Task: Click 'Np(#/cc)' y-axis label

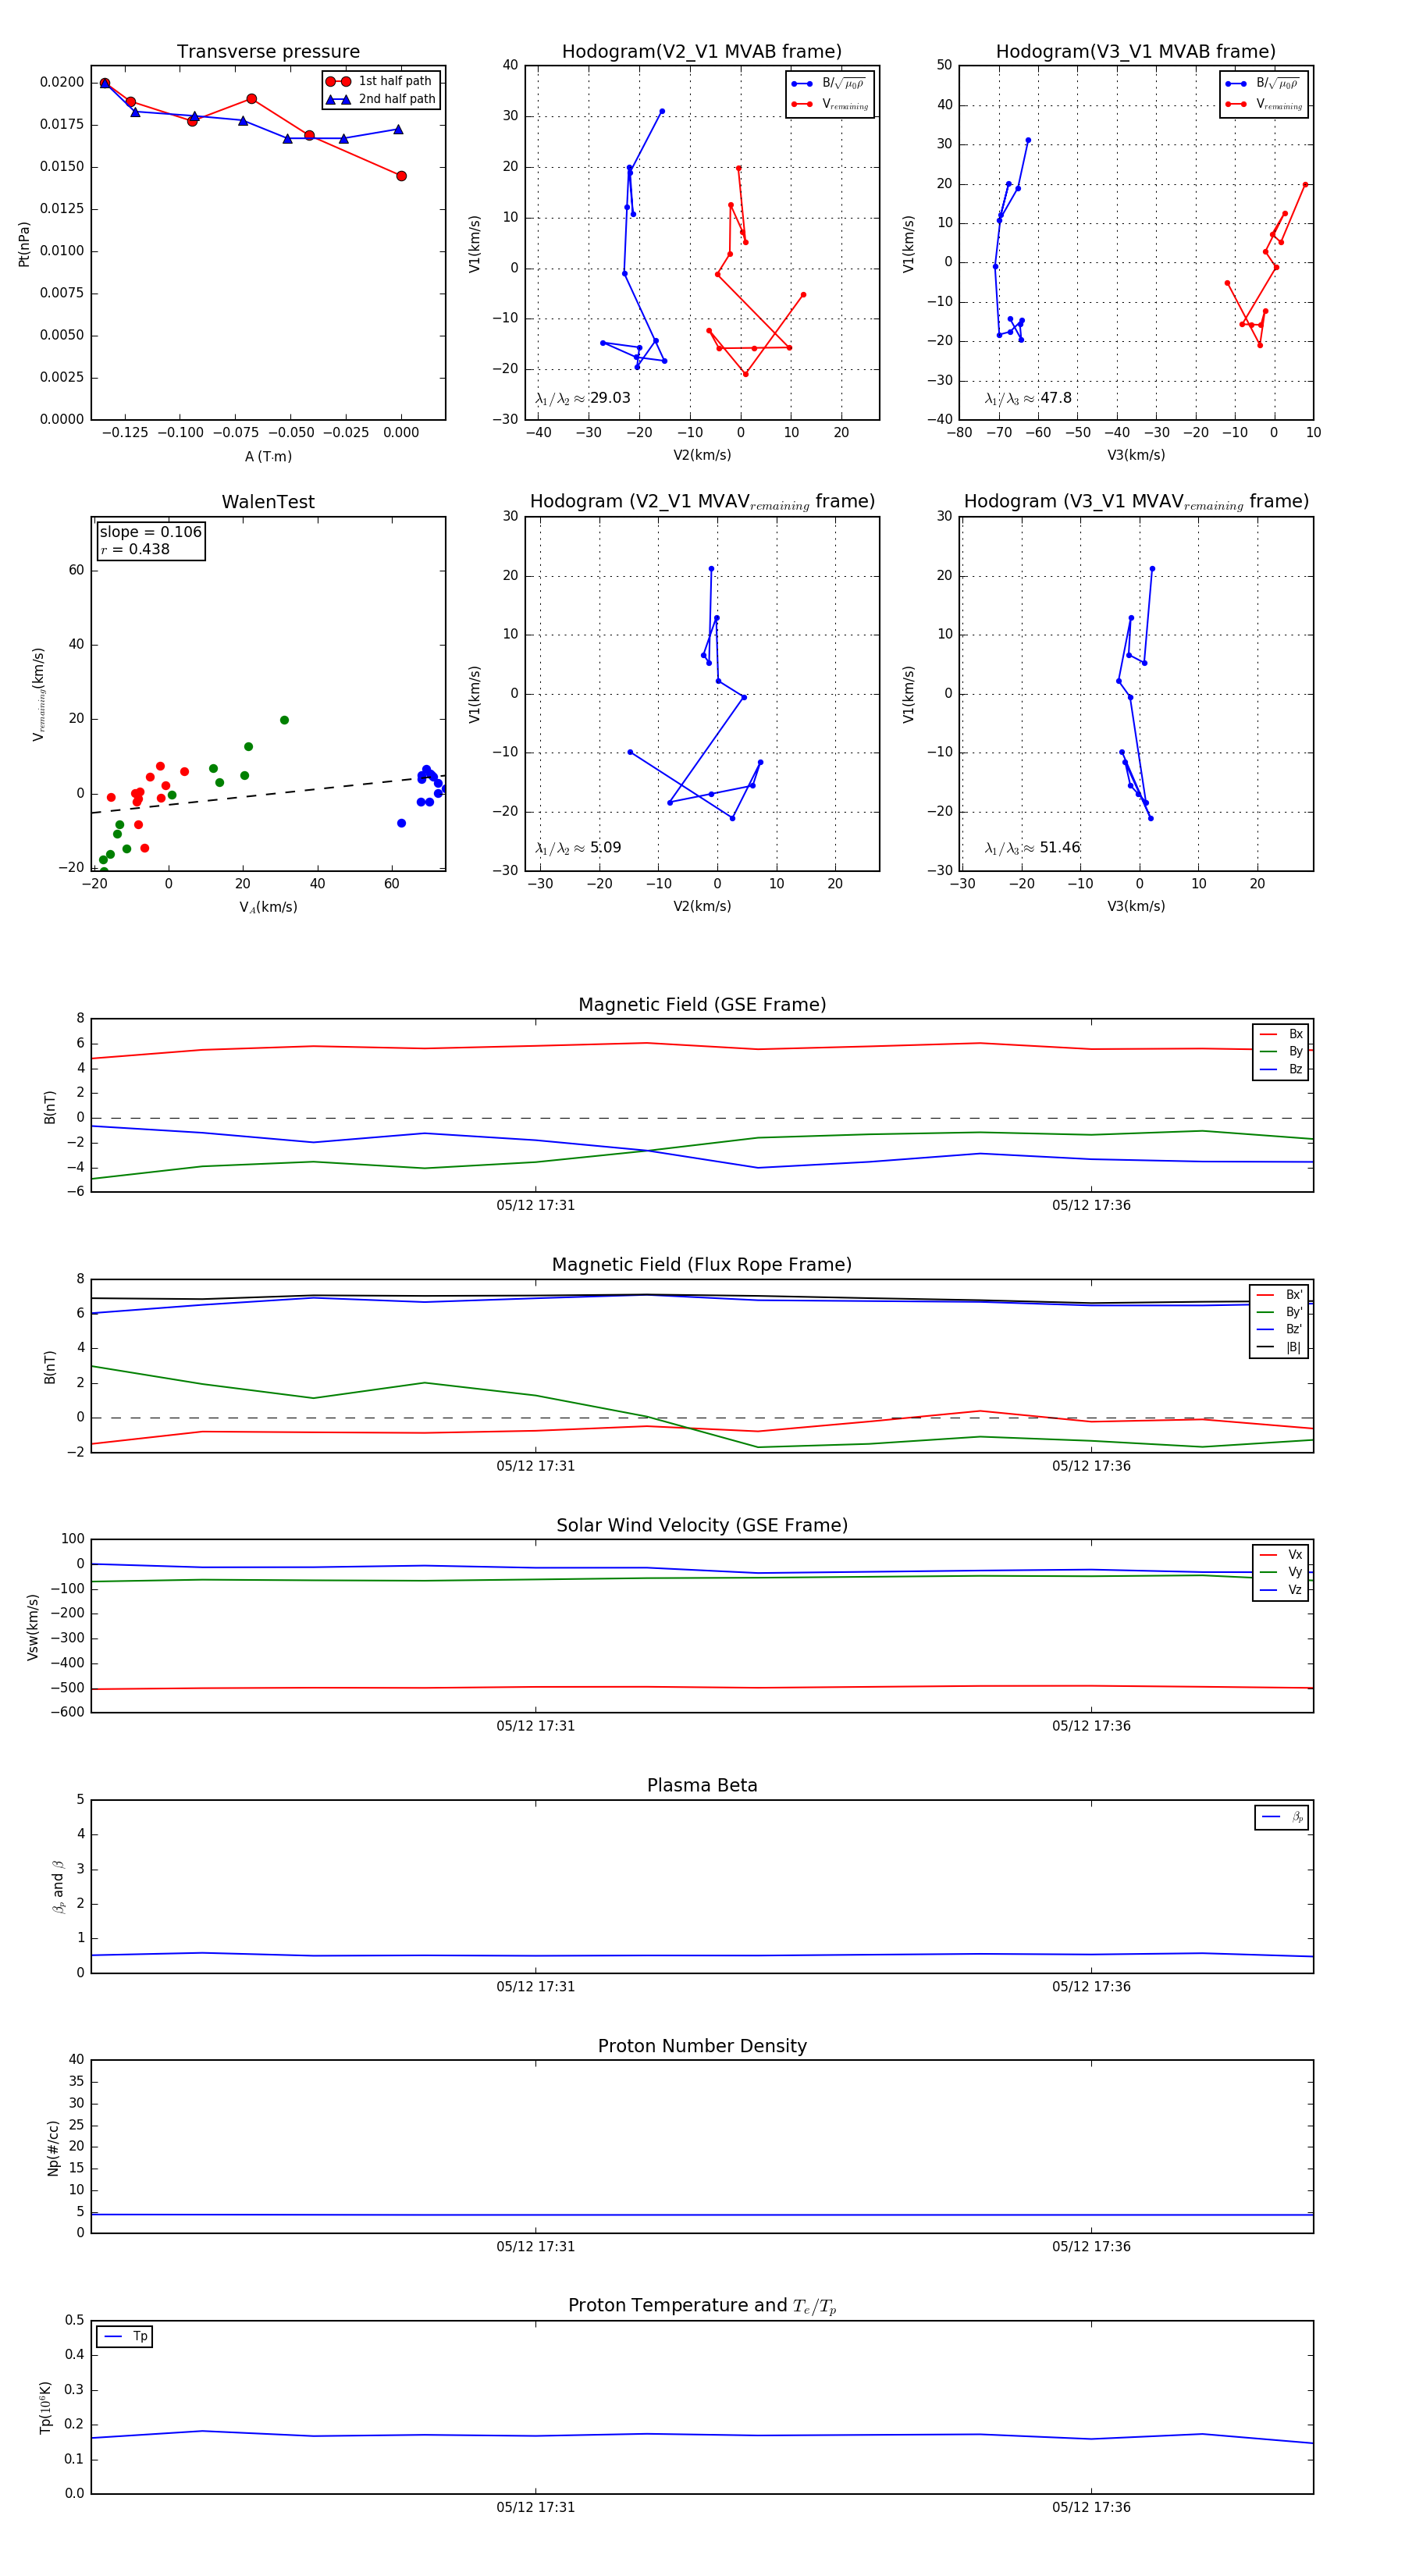Action: (53, 2148)
